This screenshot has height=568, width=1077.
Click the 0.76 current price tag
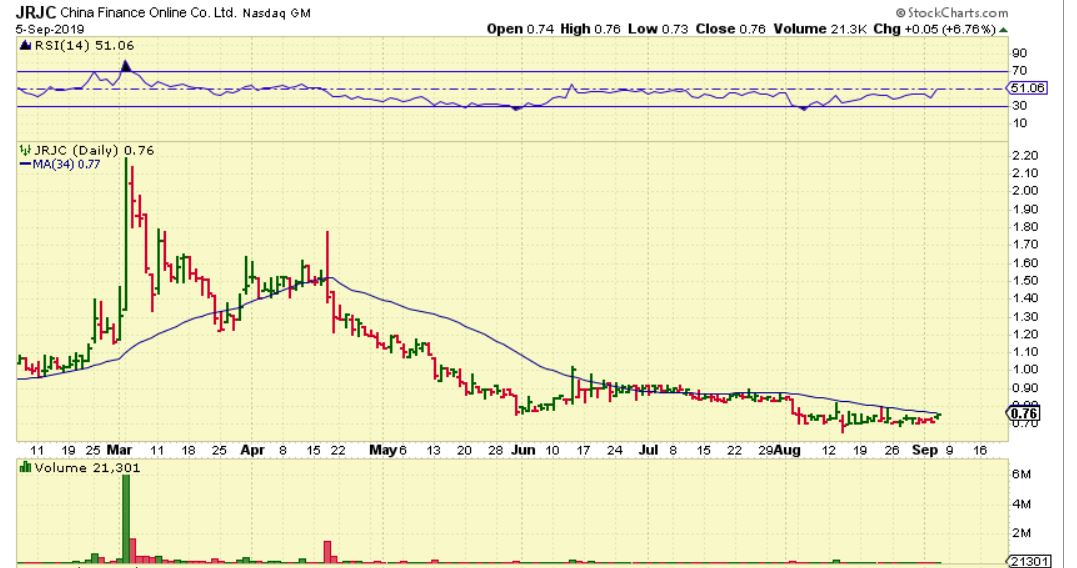point(1023,413)
